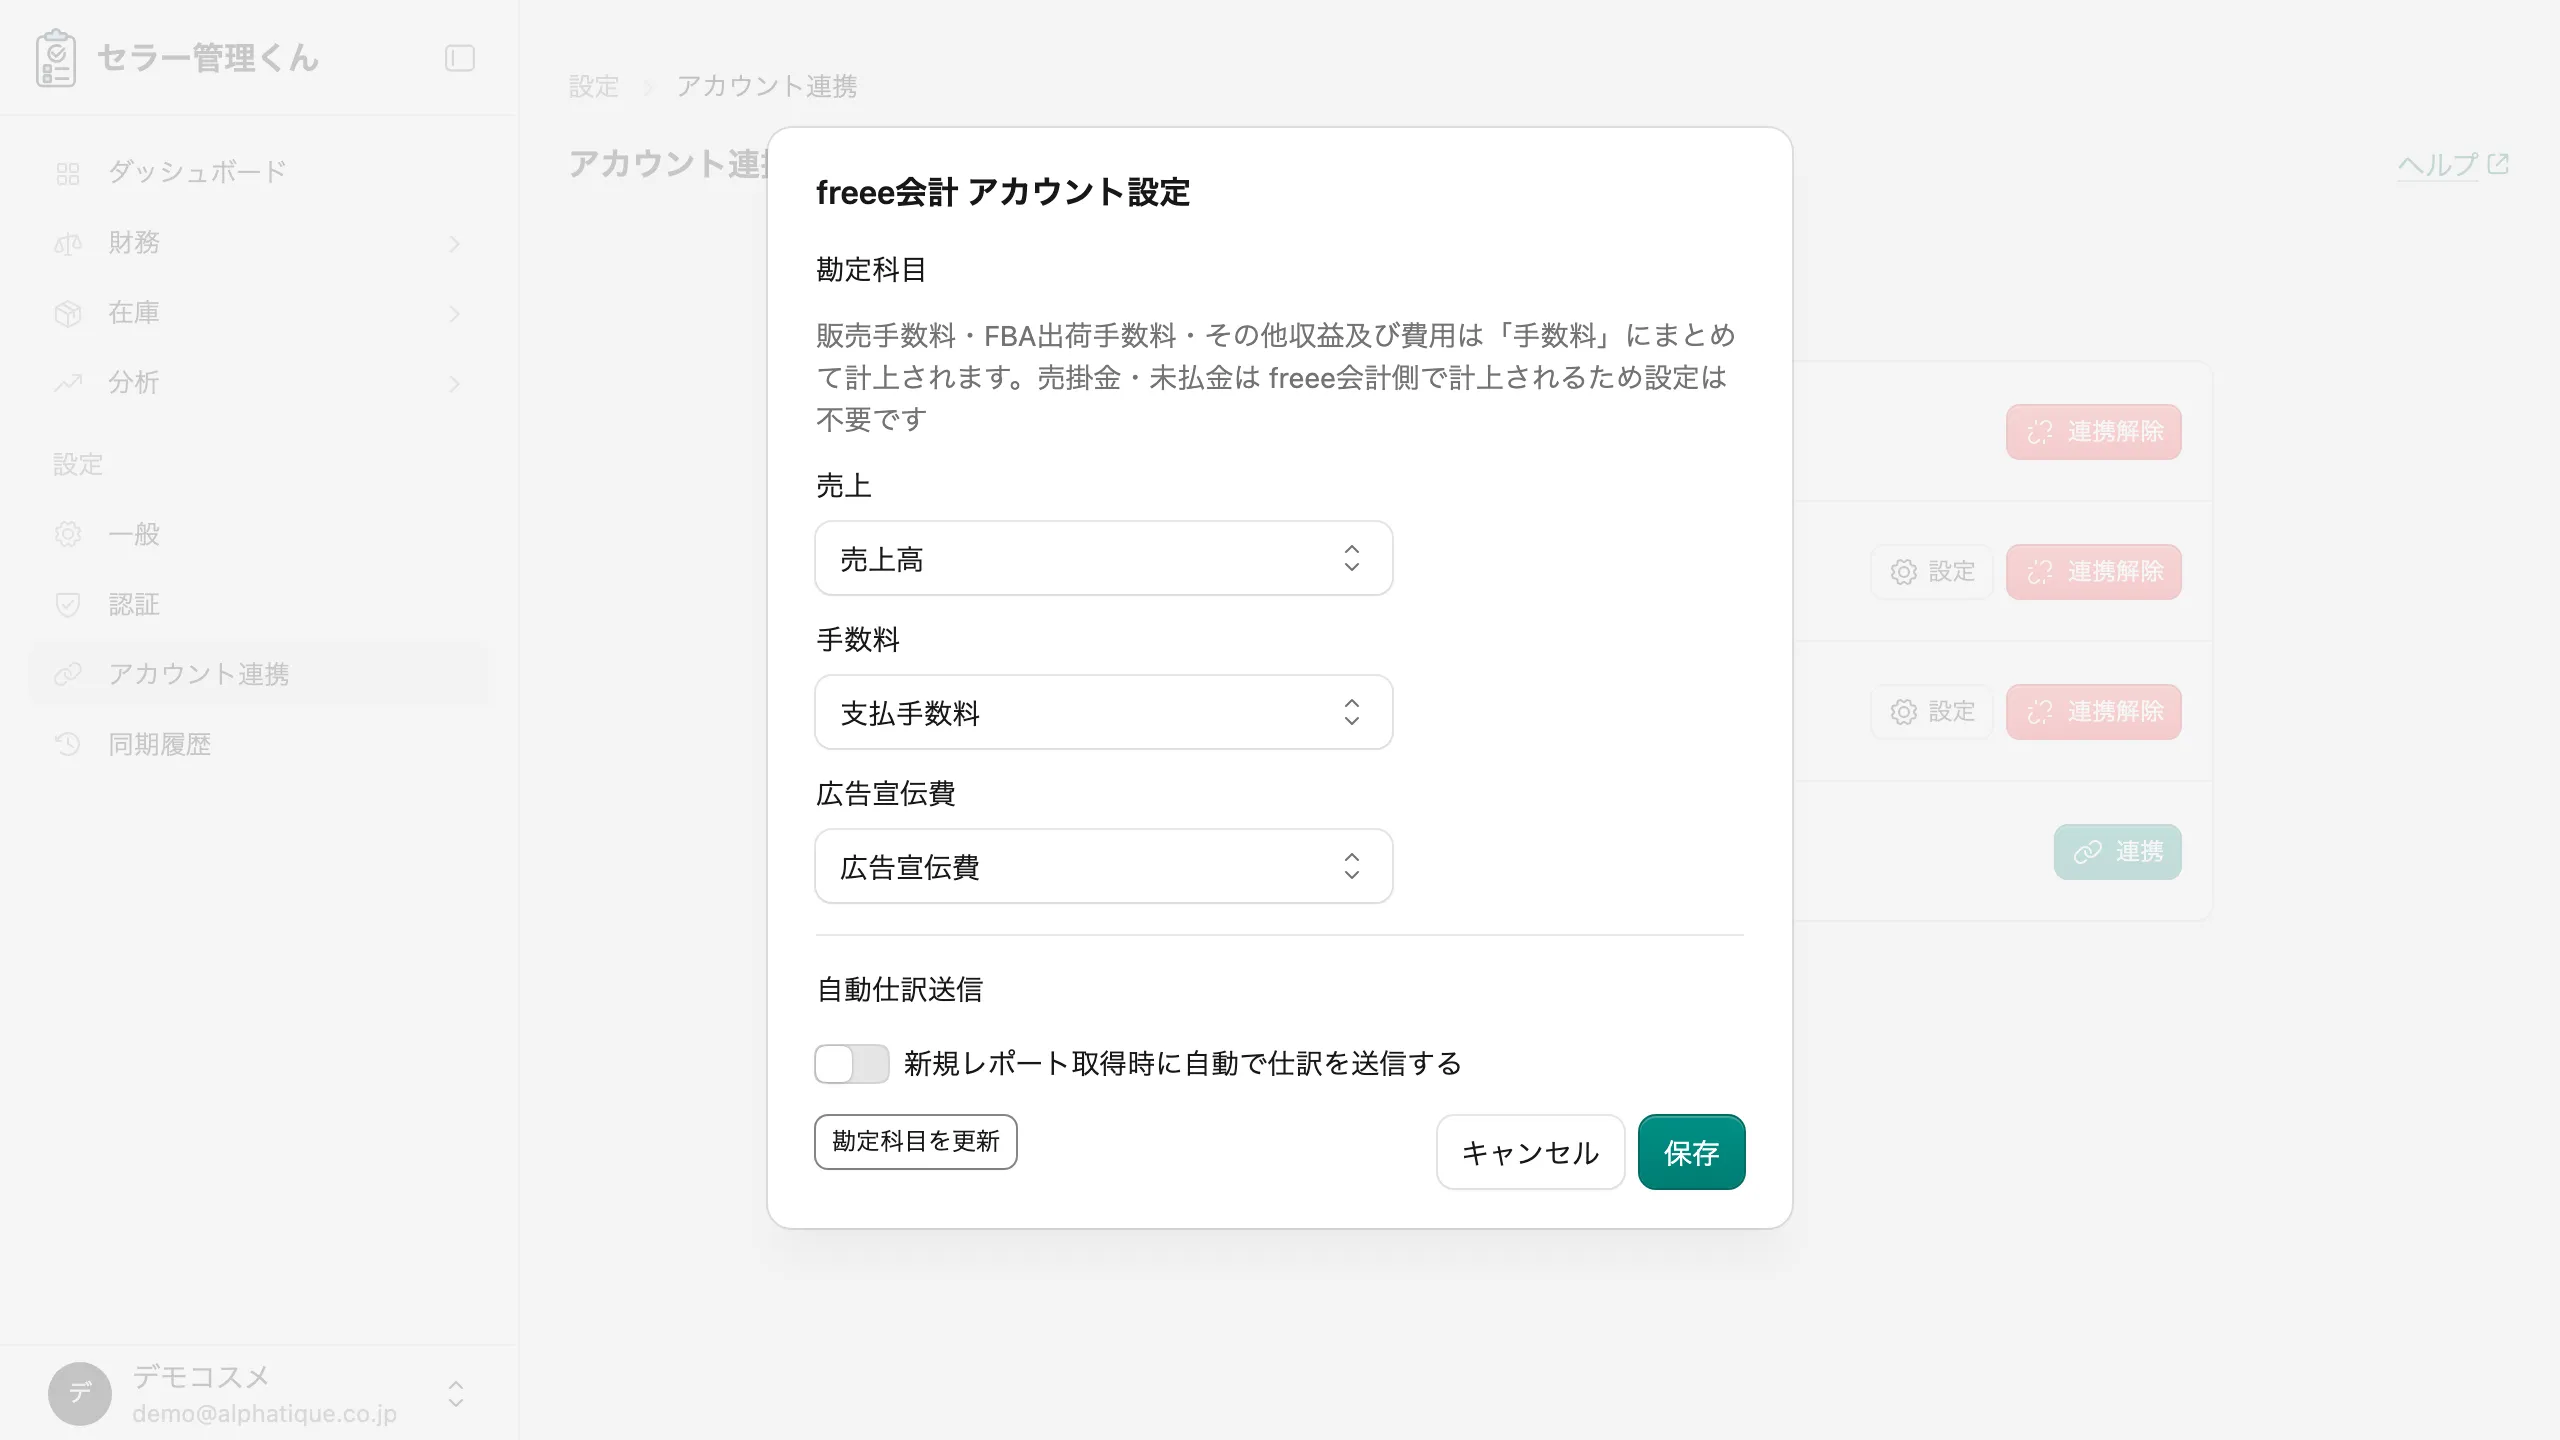
Task: Click the 財務 balance scale icon
Action: [68, 244]
